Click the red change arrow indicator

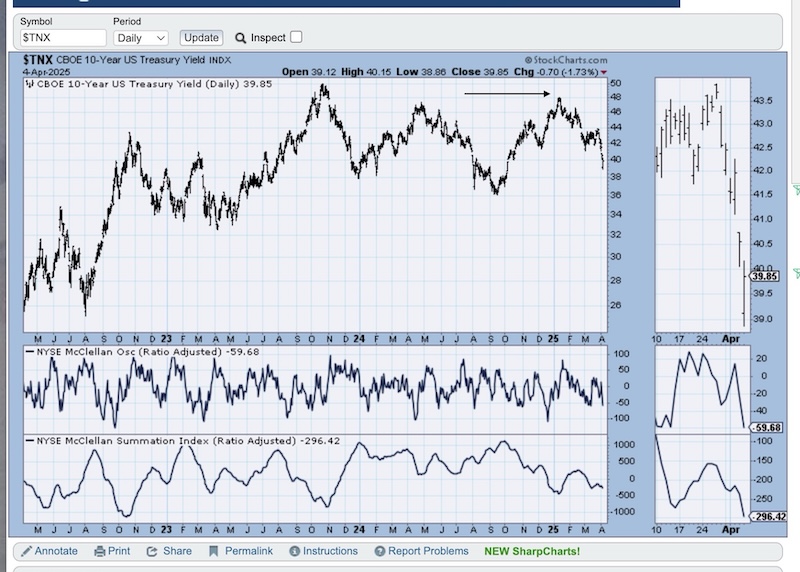point(604,72)
